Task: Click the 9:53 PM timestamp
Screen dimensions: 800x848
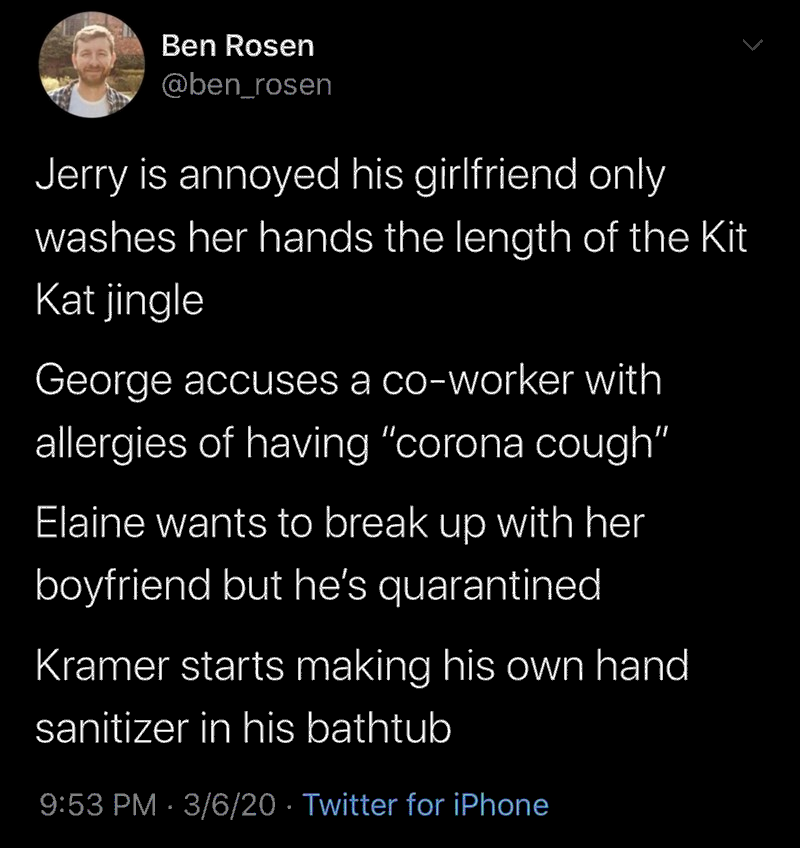Action: coord(95,804)
